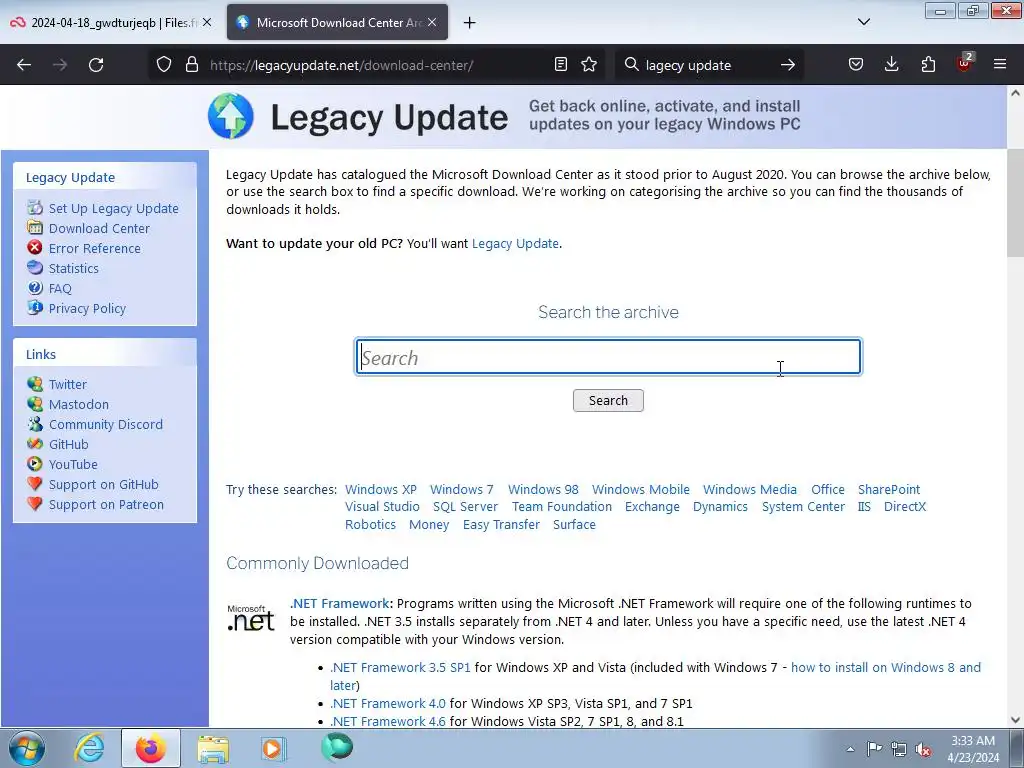The image size is (1024, 768).
Task: Show hidden tray icons arrow
Action: (x=850, y=749)
